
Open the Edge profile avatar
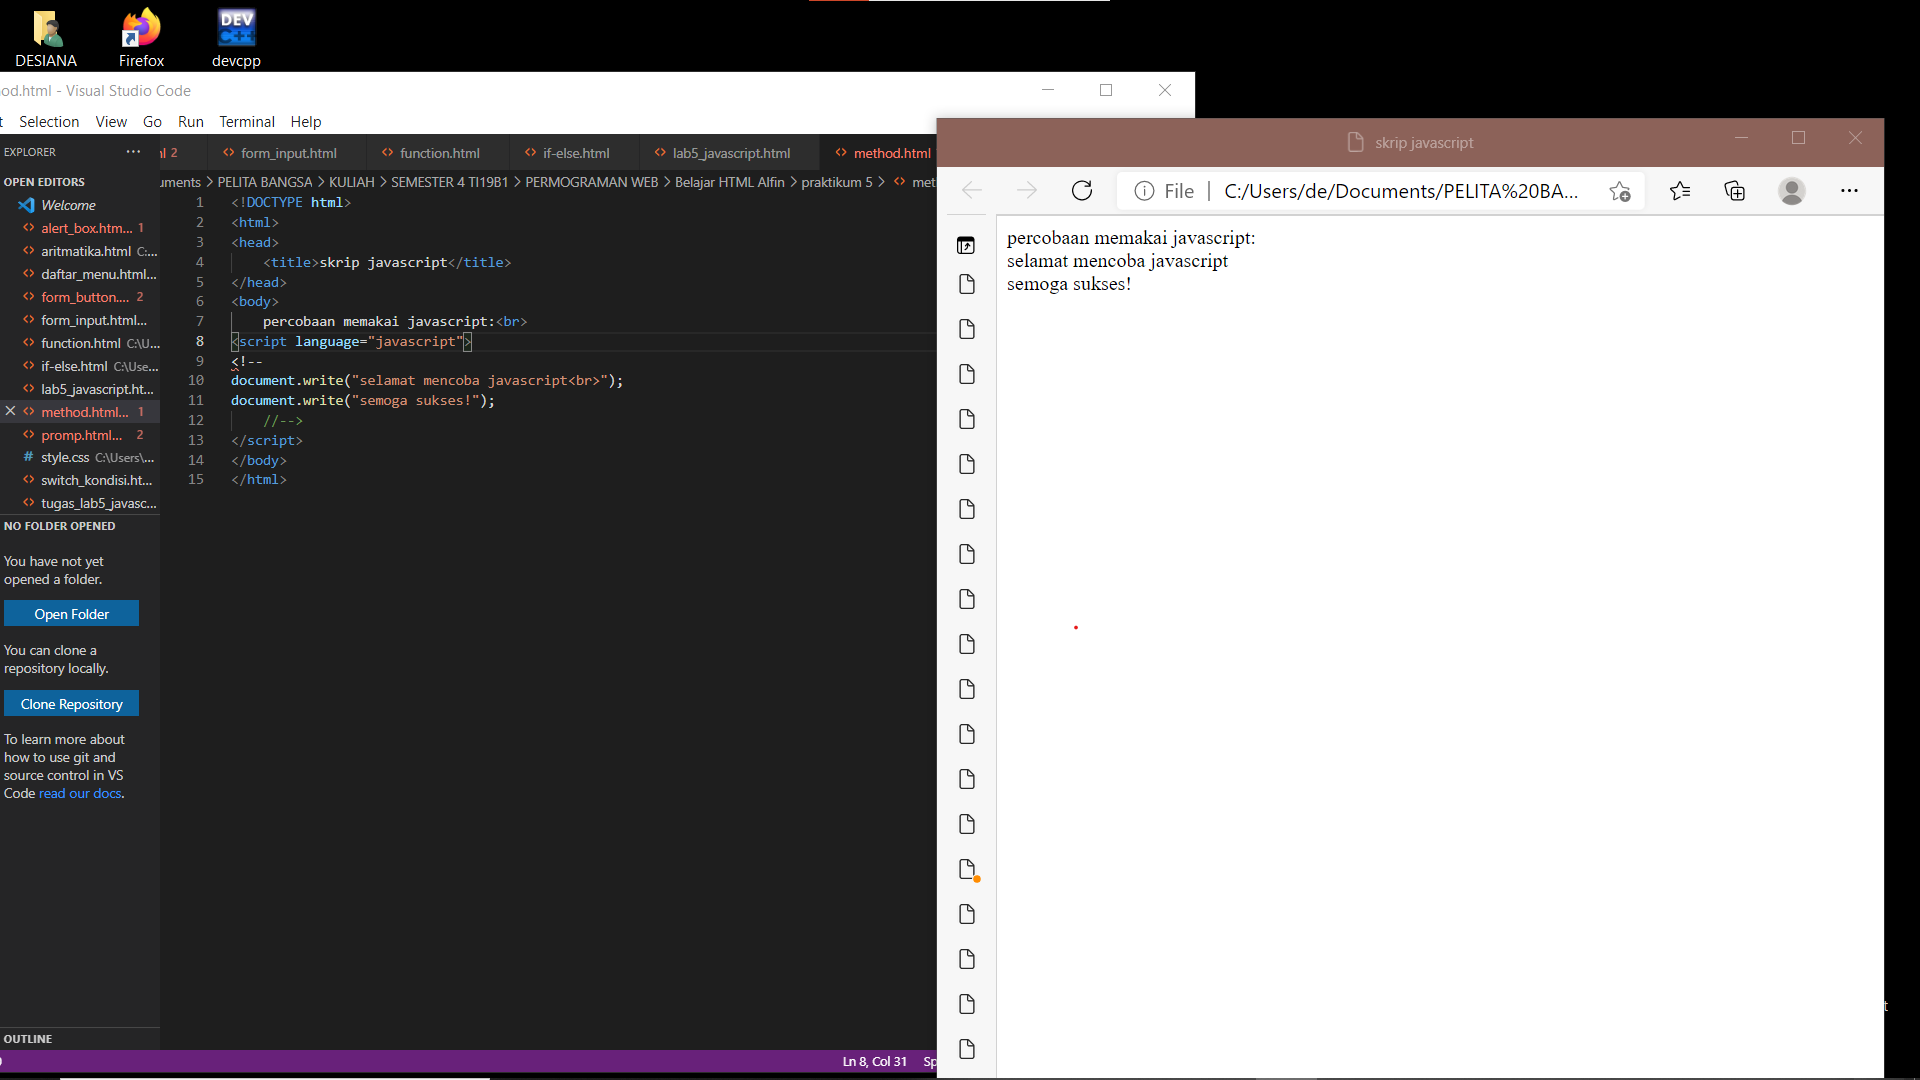pos(1792,191)
